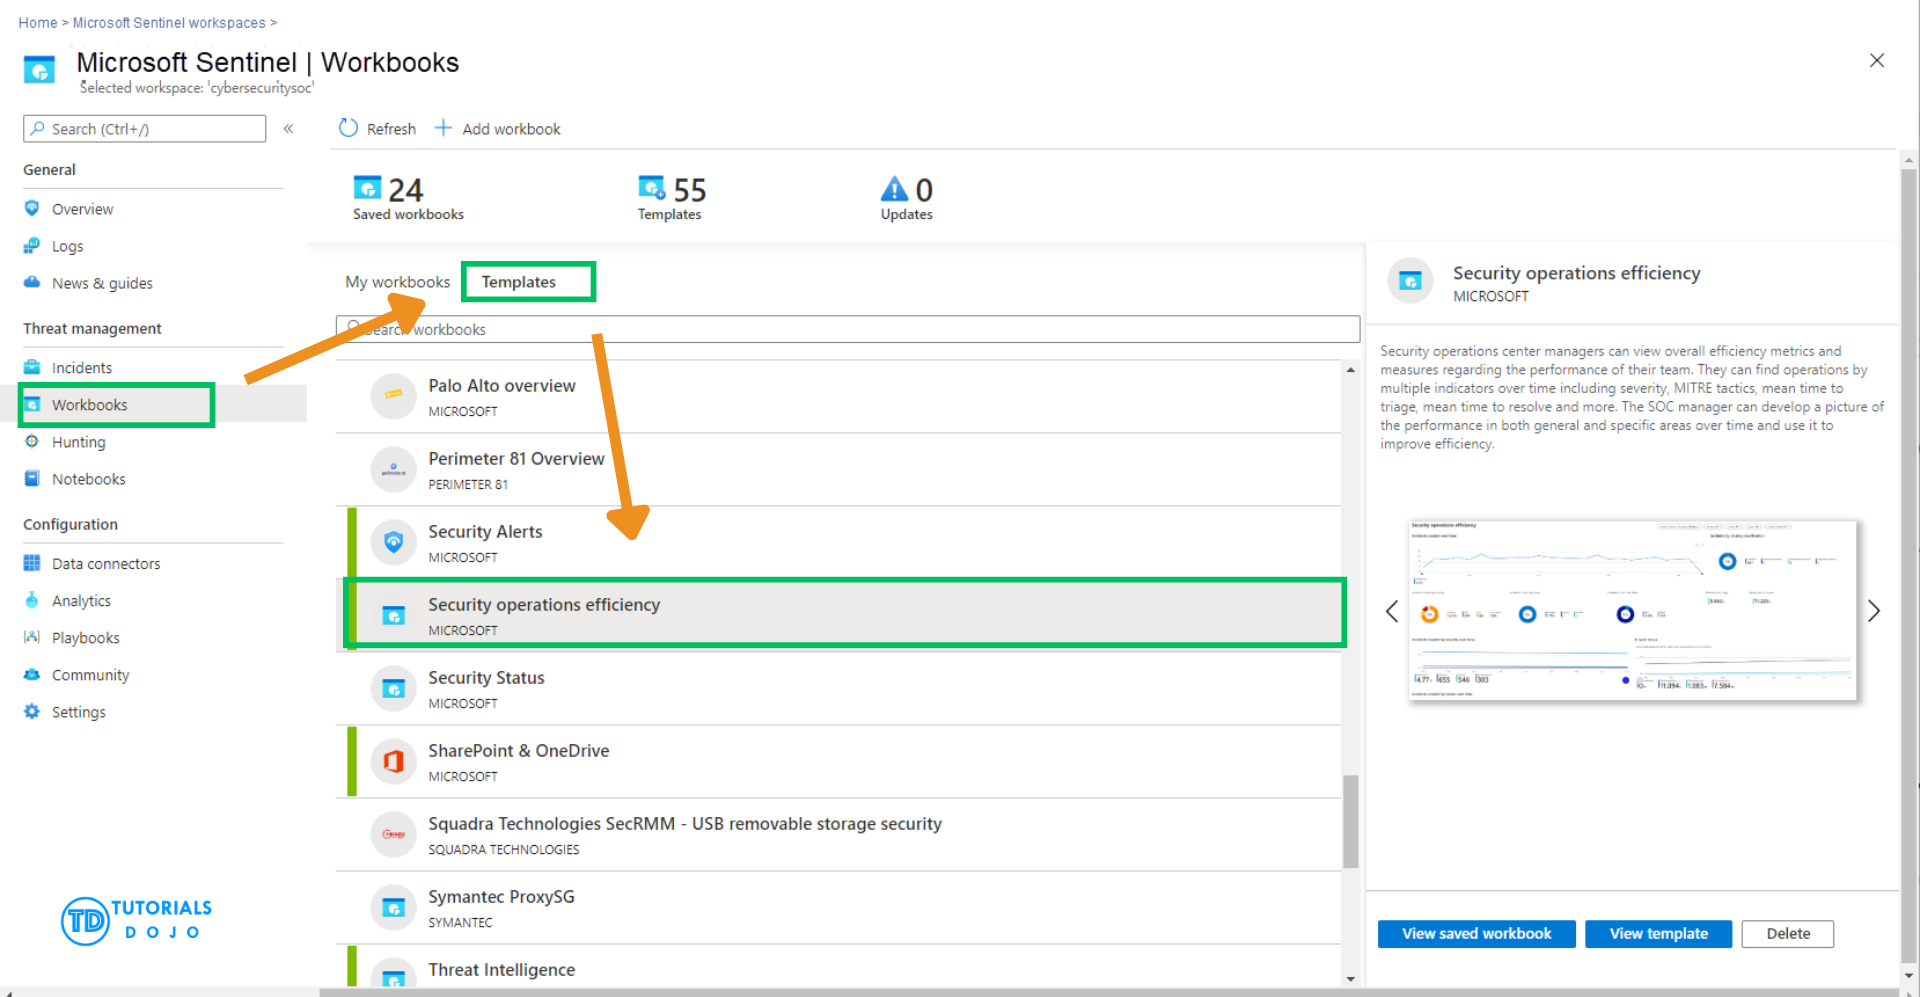Click the Logs icon in sidebar
1920x997 pixels.
coord(32,245)
